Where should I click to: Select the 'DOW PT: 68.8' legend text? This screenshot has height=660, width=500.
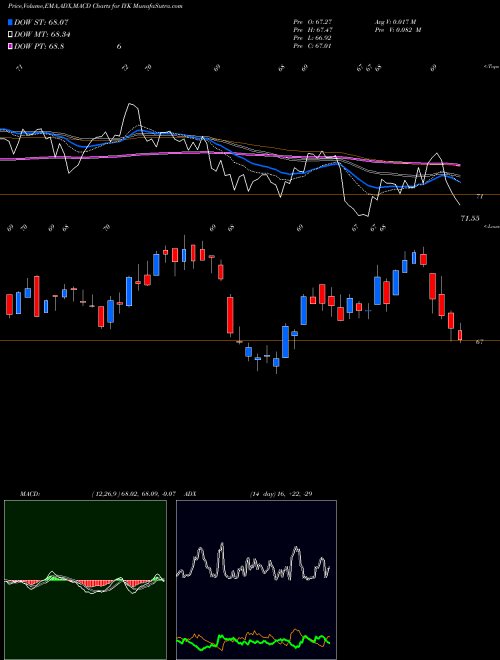[39, 46]
